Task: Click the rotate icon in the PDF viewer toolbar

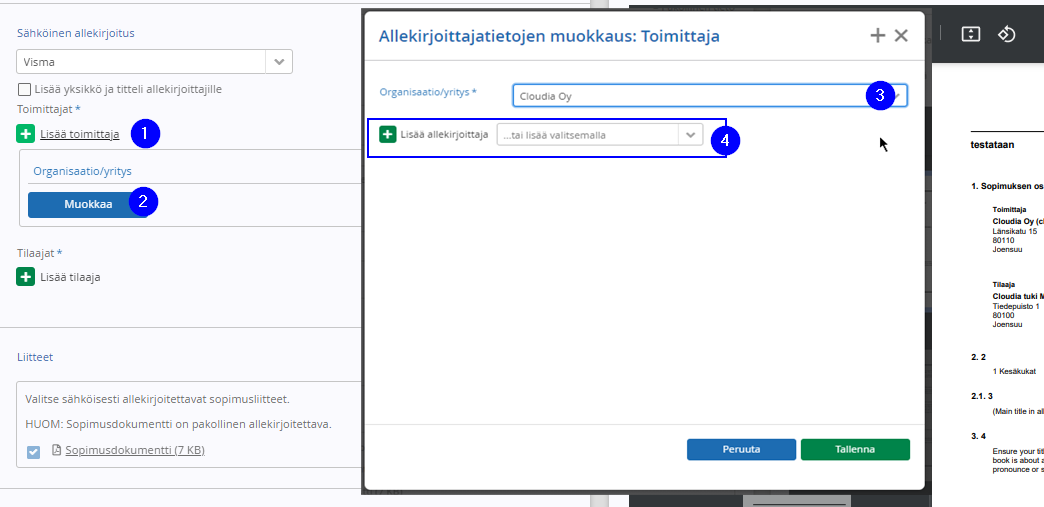Action: pos(1006,34)
